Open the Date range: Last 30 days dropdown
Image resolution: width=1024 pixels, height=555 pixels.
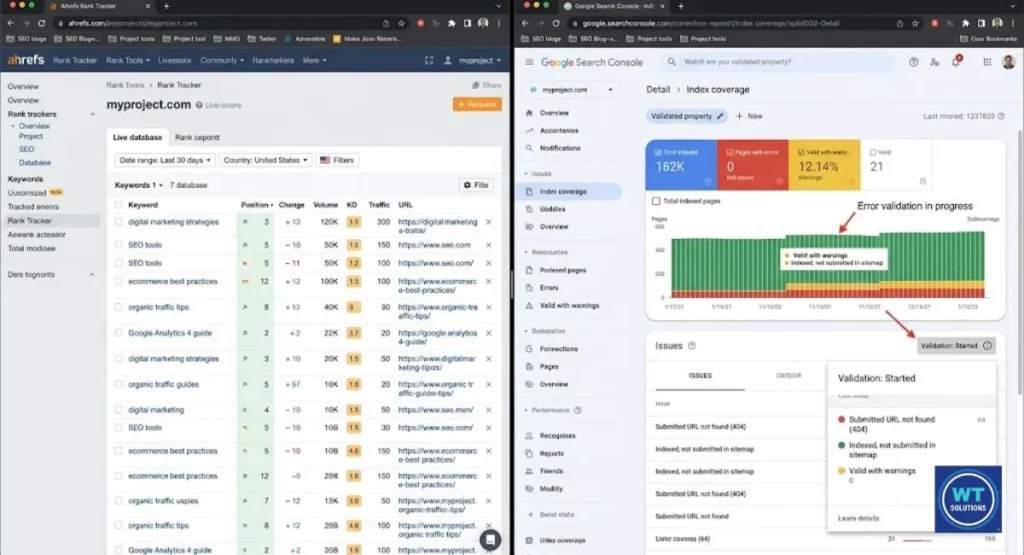click(x=165, y=160)
